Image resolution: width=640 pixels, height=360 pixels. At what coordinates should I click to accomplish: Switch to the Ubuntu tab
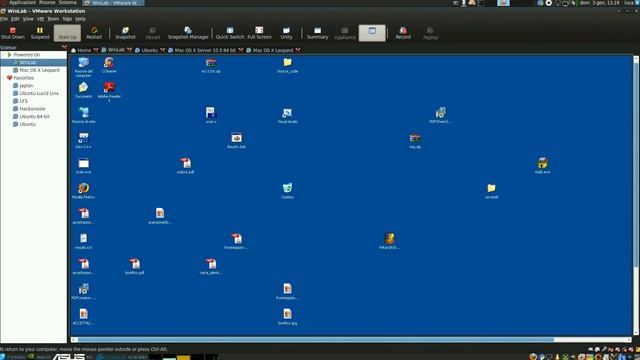[146, 50]
